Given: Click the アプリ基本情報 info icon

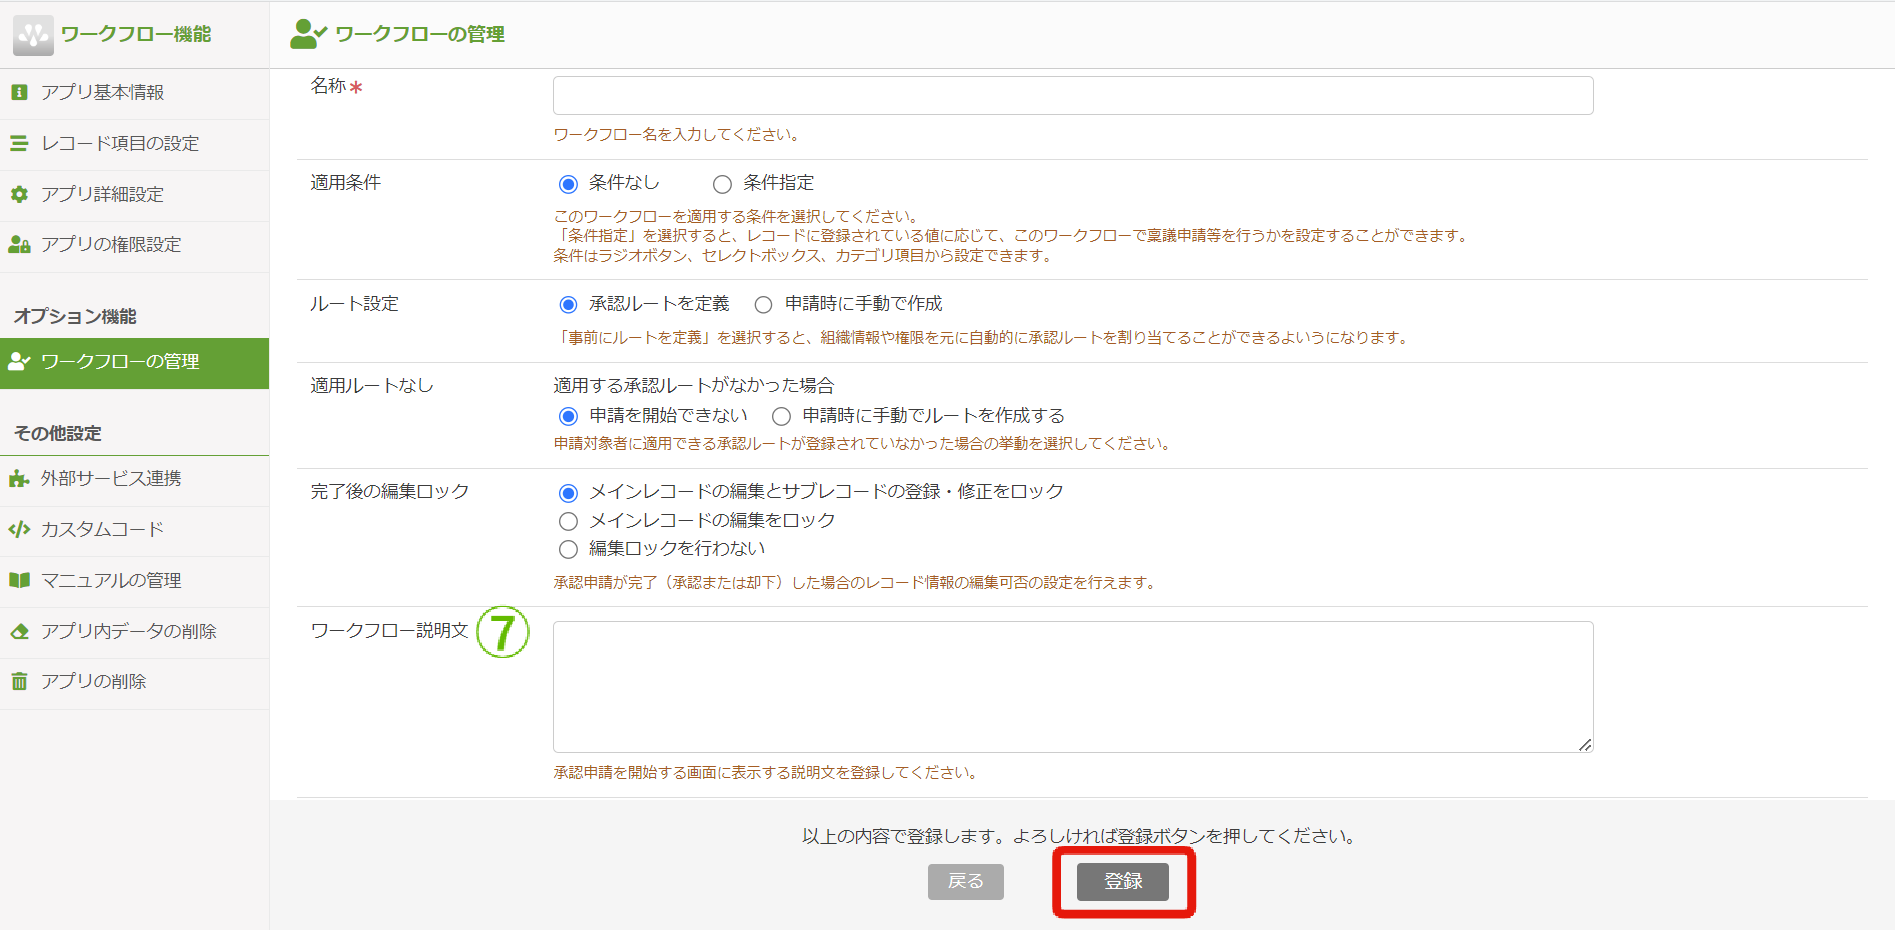Looking at the screenshot, I should [19, 92].
